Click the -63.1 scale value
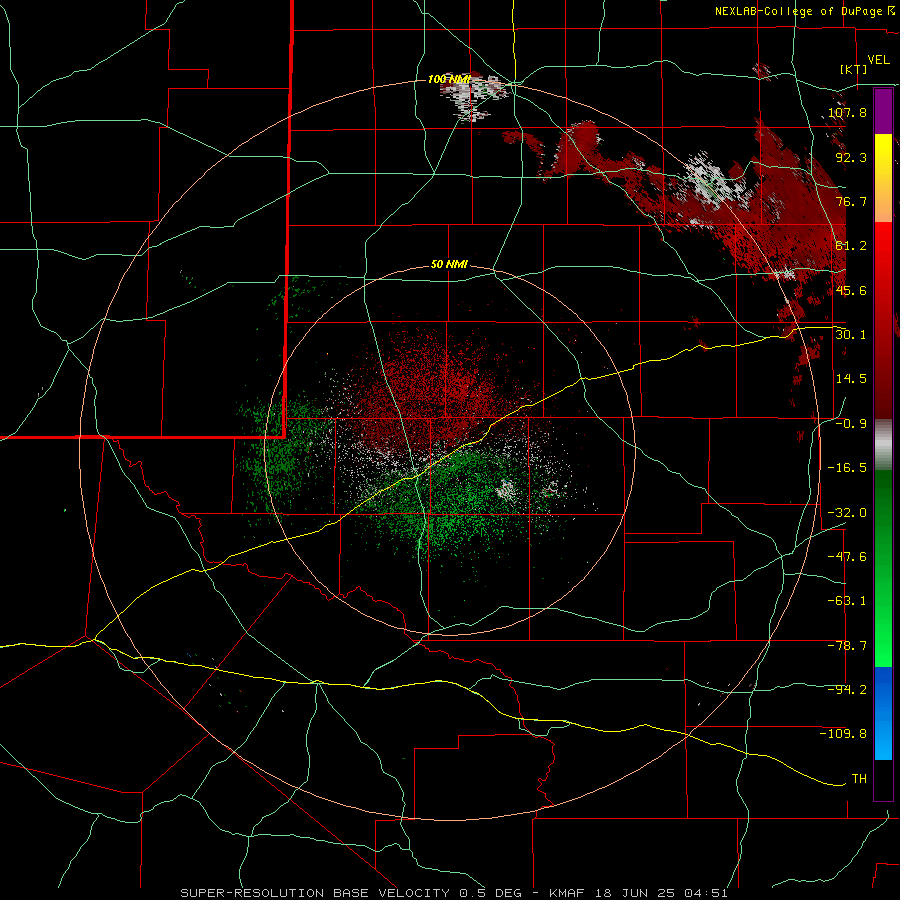 coord(847,601)
